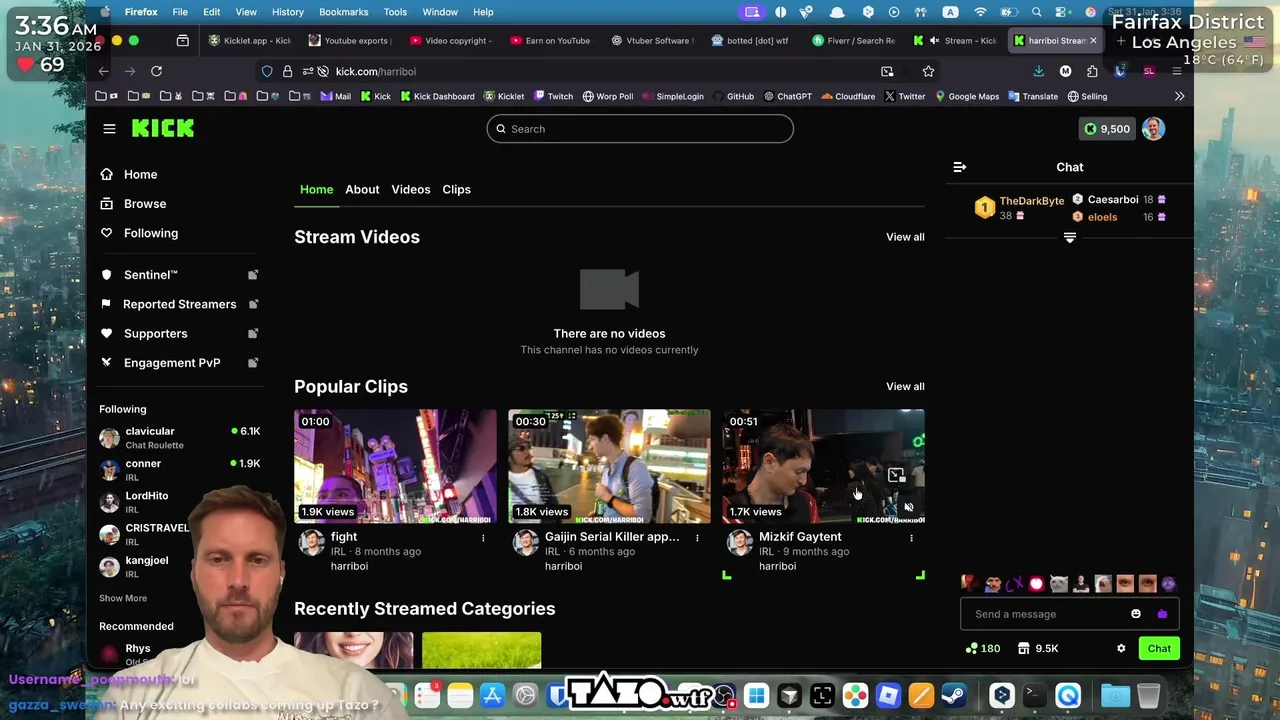Open the ChatGPT bookmark
Image resolution: width=1280 pixels, height=720 pixels.
[x=788, y=96]
